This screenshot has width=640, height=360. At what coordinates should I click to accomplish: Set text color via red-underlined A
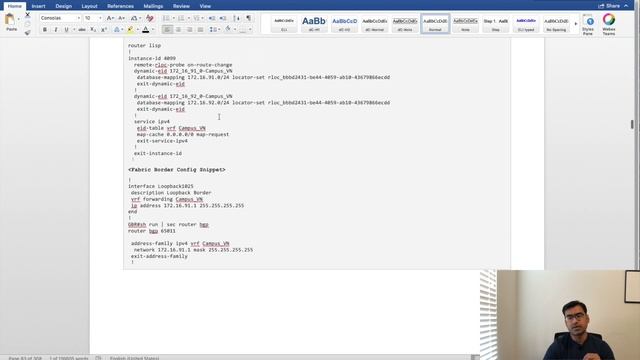[x=146, y=29]
